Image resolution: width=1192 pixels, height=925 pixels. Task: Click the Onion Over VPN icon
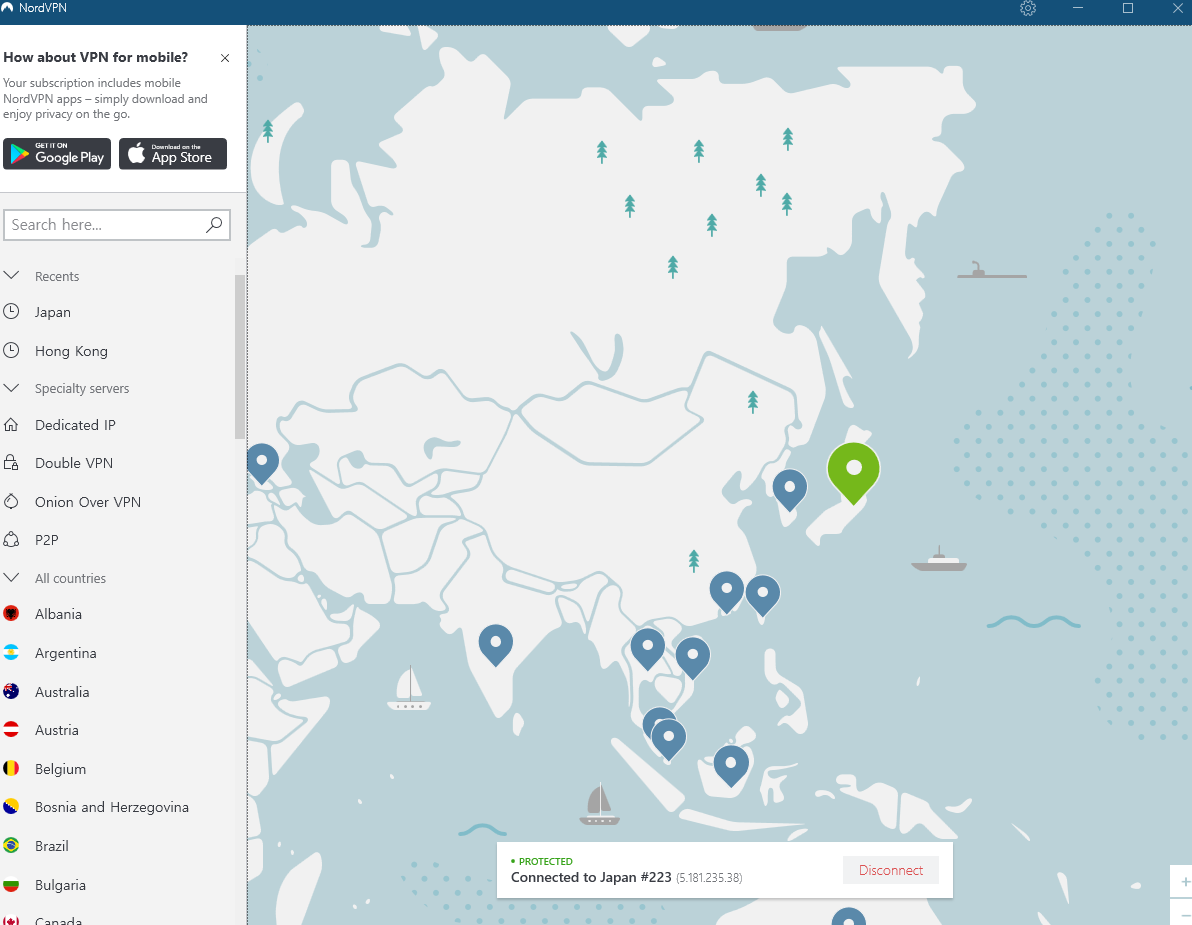coord(11,501)
